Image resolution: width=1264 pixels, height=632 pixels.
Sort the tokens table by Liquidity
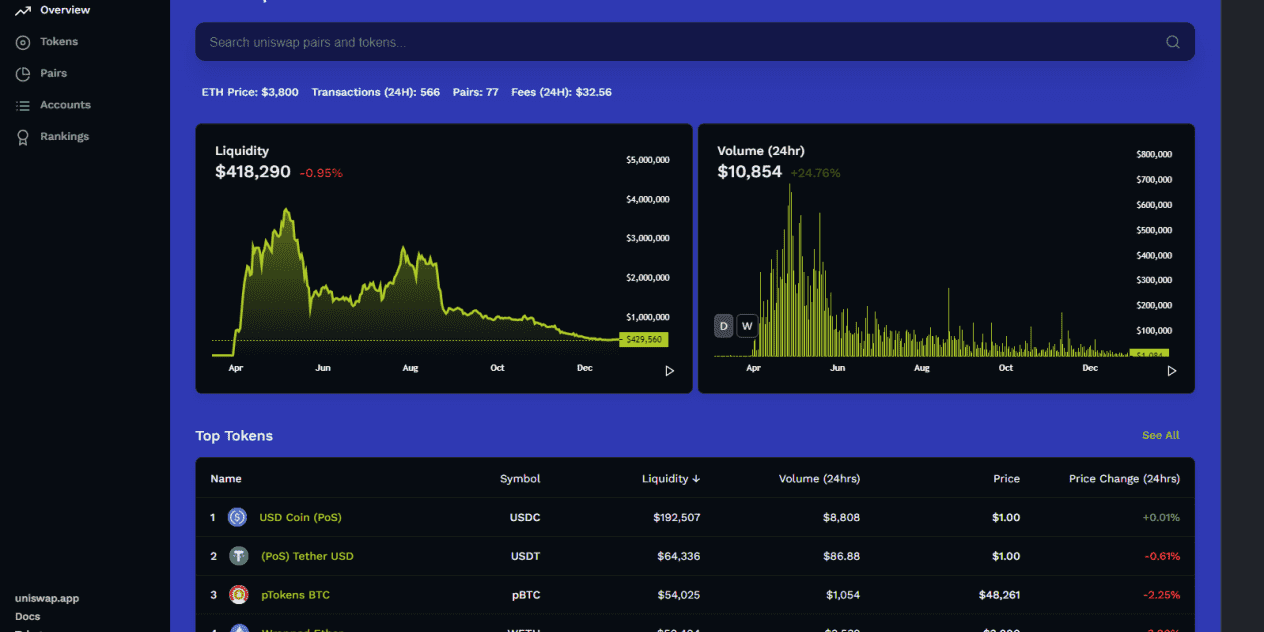pos(671,479)
